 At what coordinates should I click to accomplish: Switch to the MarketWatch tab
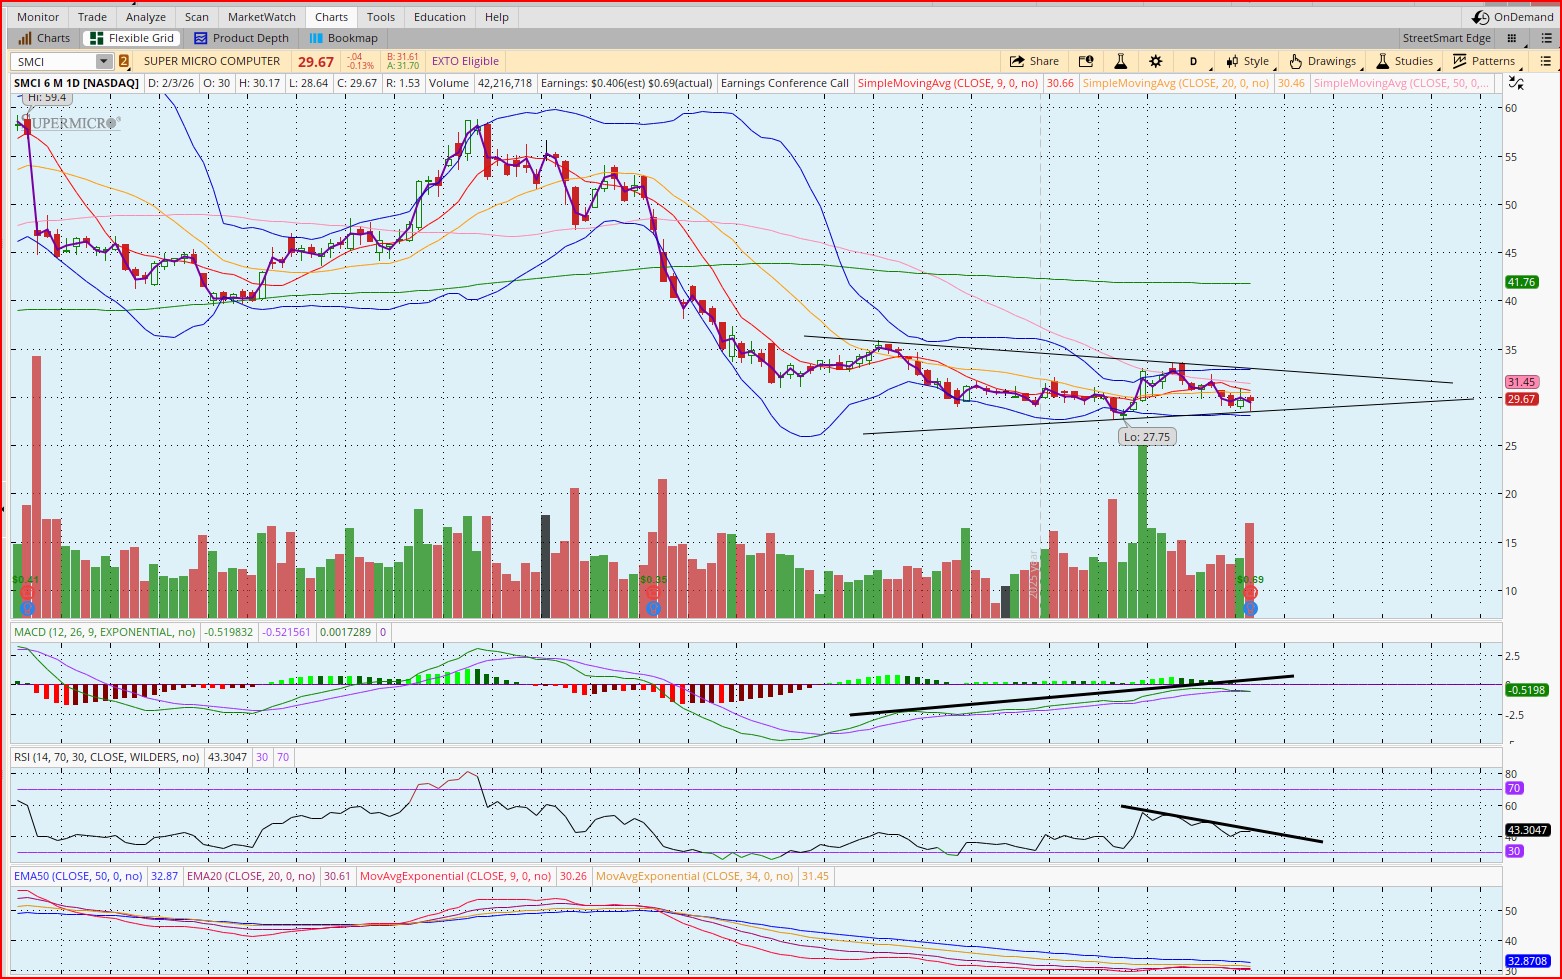[261, 17]
